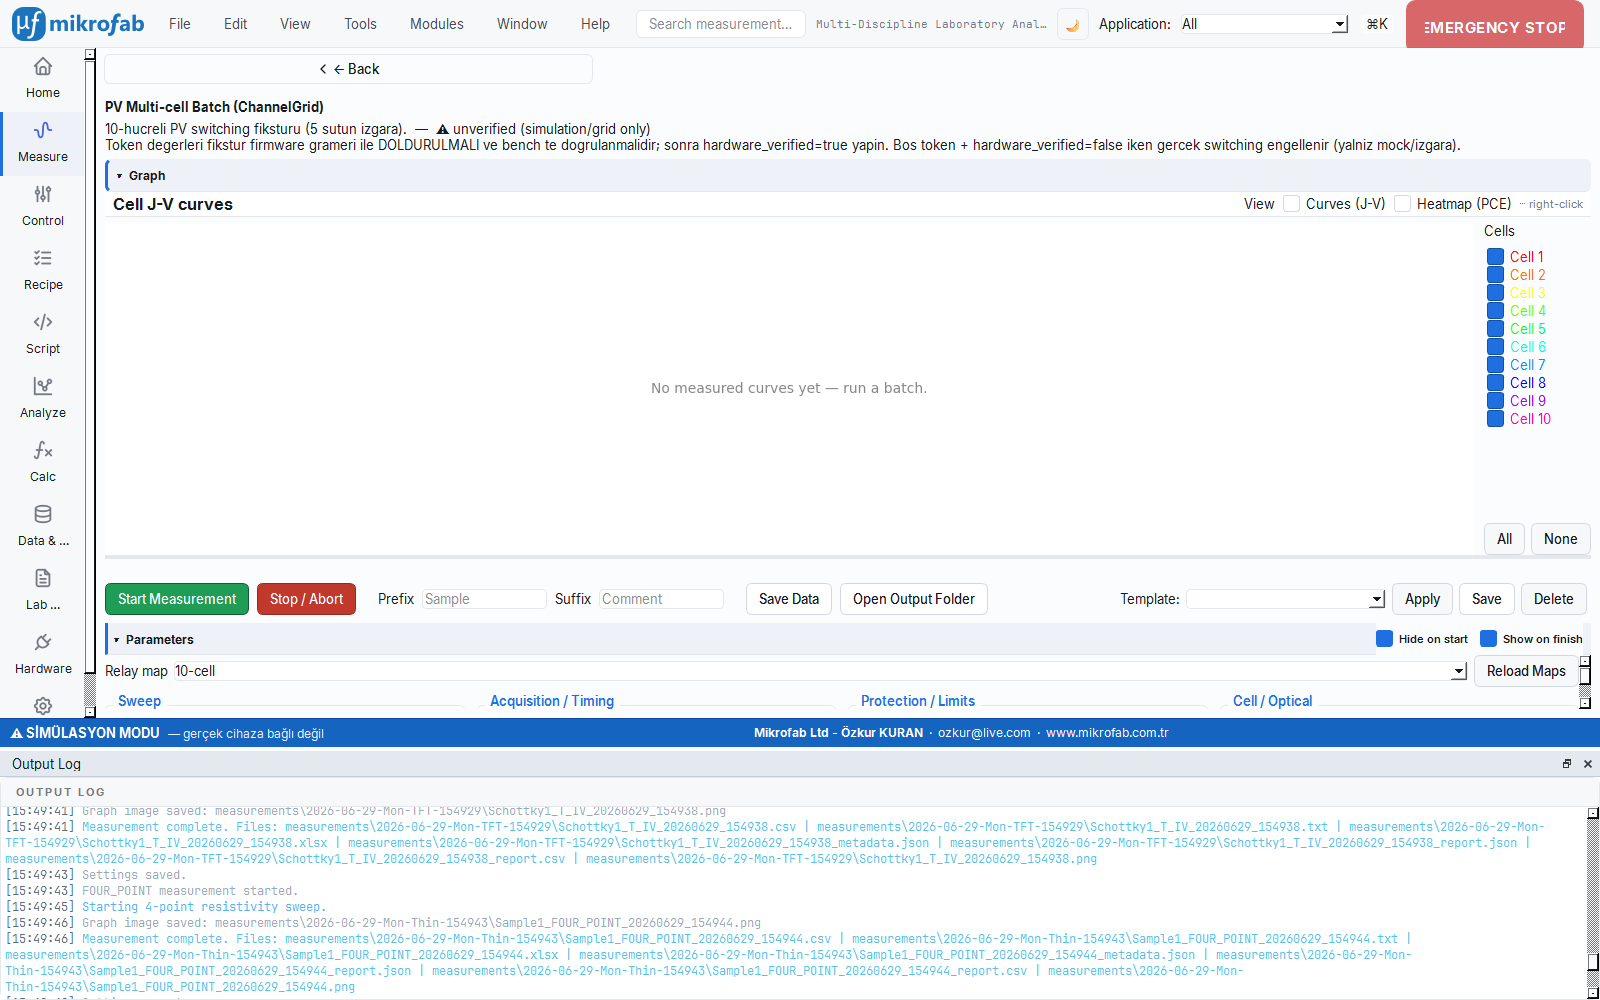
Task: Open the View menu
Action: pos(295,24)
